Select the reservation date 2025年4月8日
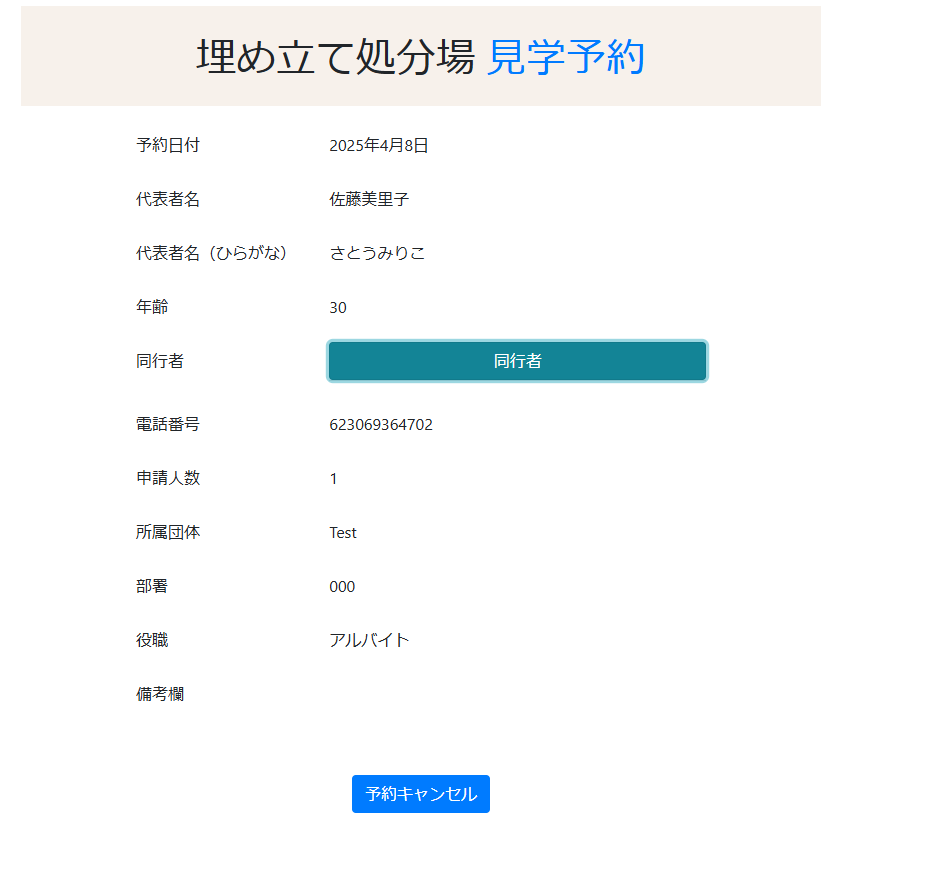This screenshot has height=874, width=925. click(x=379, y=146)
